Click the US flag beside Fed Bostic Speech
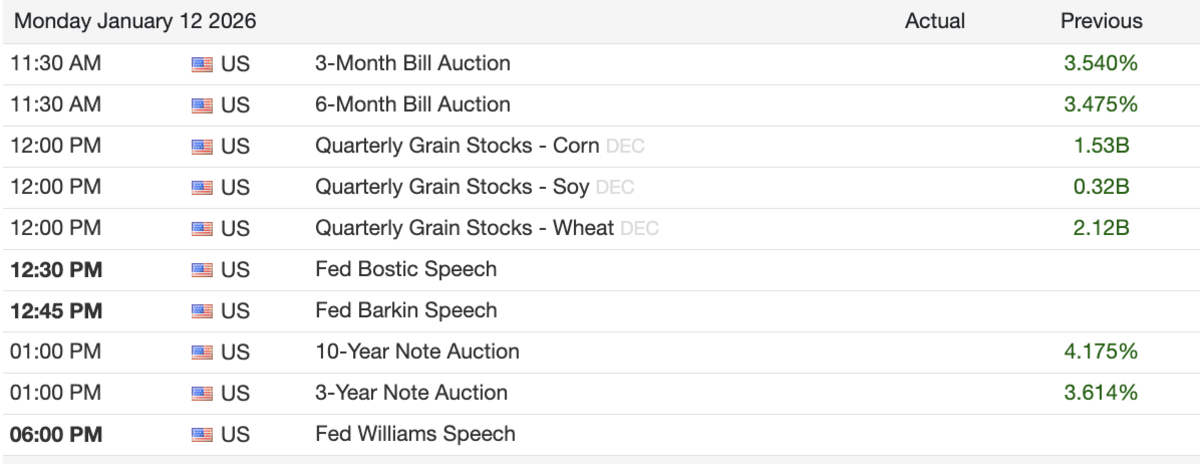Screen dimensions: 1200x464 click(201, 270)
